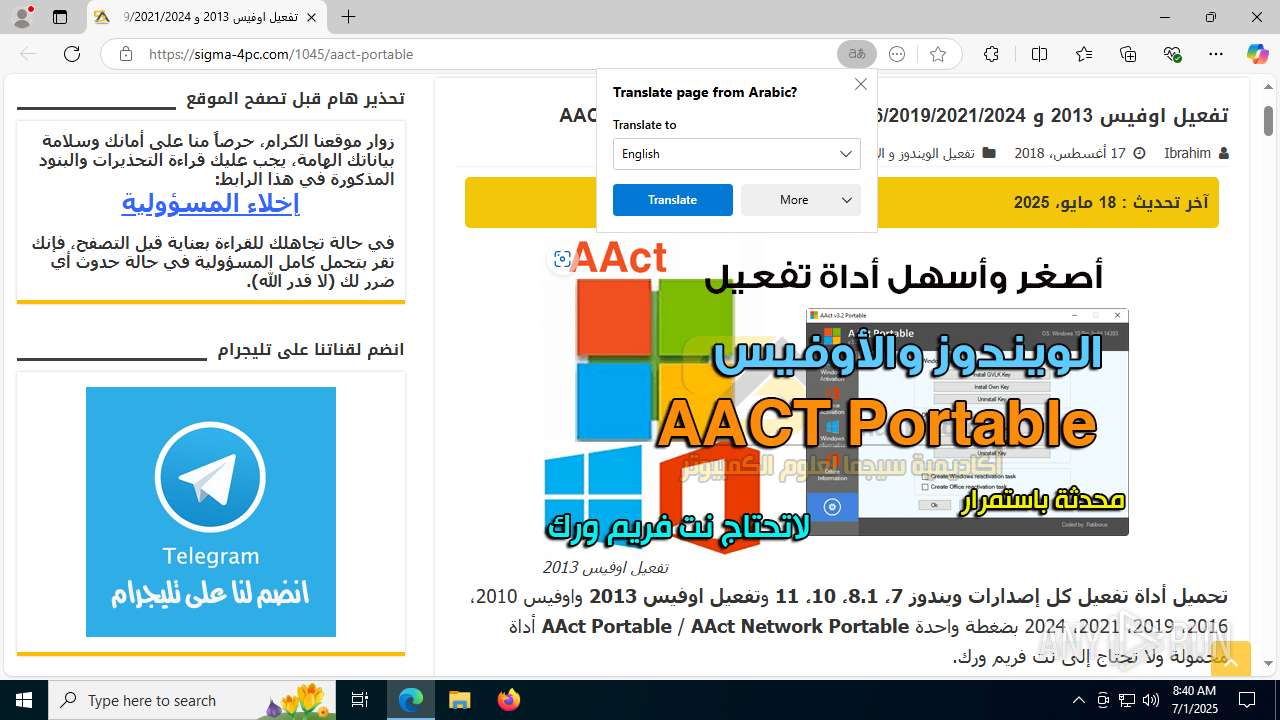Viewport: 1280px width, 720px height.
Task: Refresh the page
Action: pos(72,54)
